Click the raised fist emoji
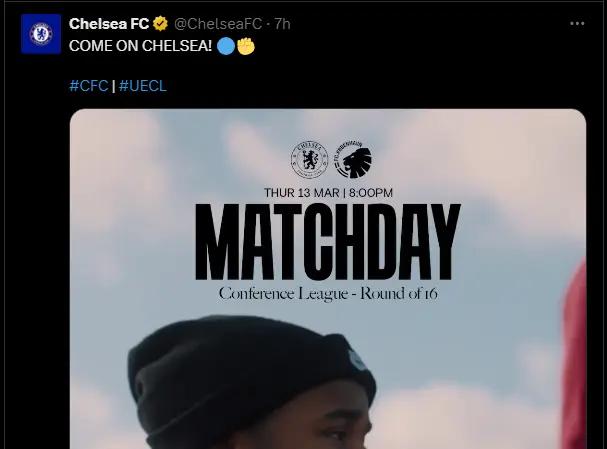Viewport: 607px width, 449px height. click(x=246, y=46)
